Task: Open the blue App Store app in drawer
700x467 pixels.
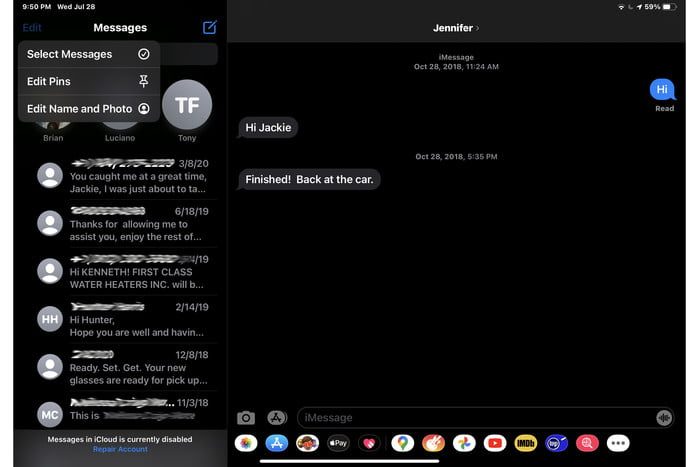Action: pyautogui.click(x=277, y=443)
